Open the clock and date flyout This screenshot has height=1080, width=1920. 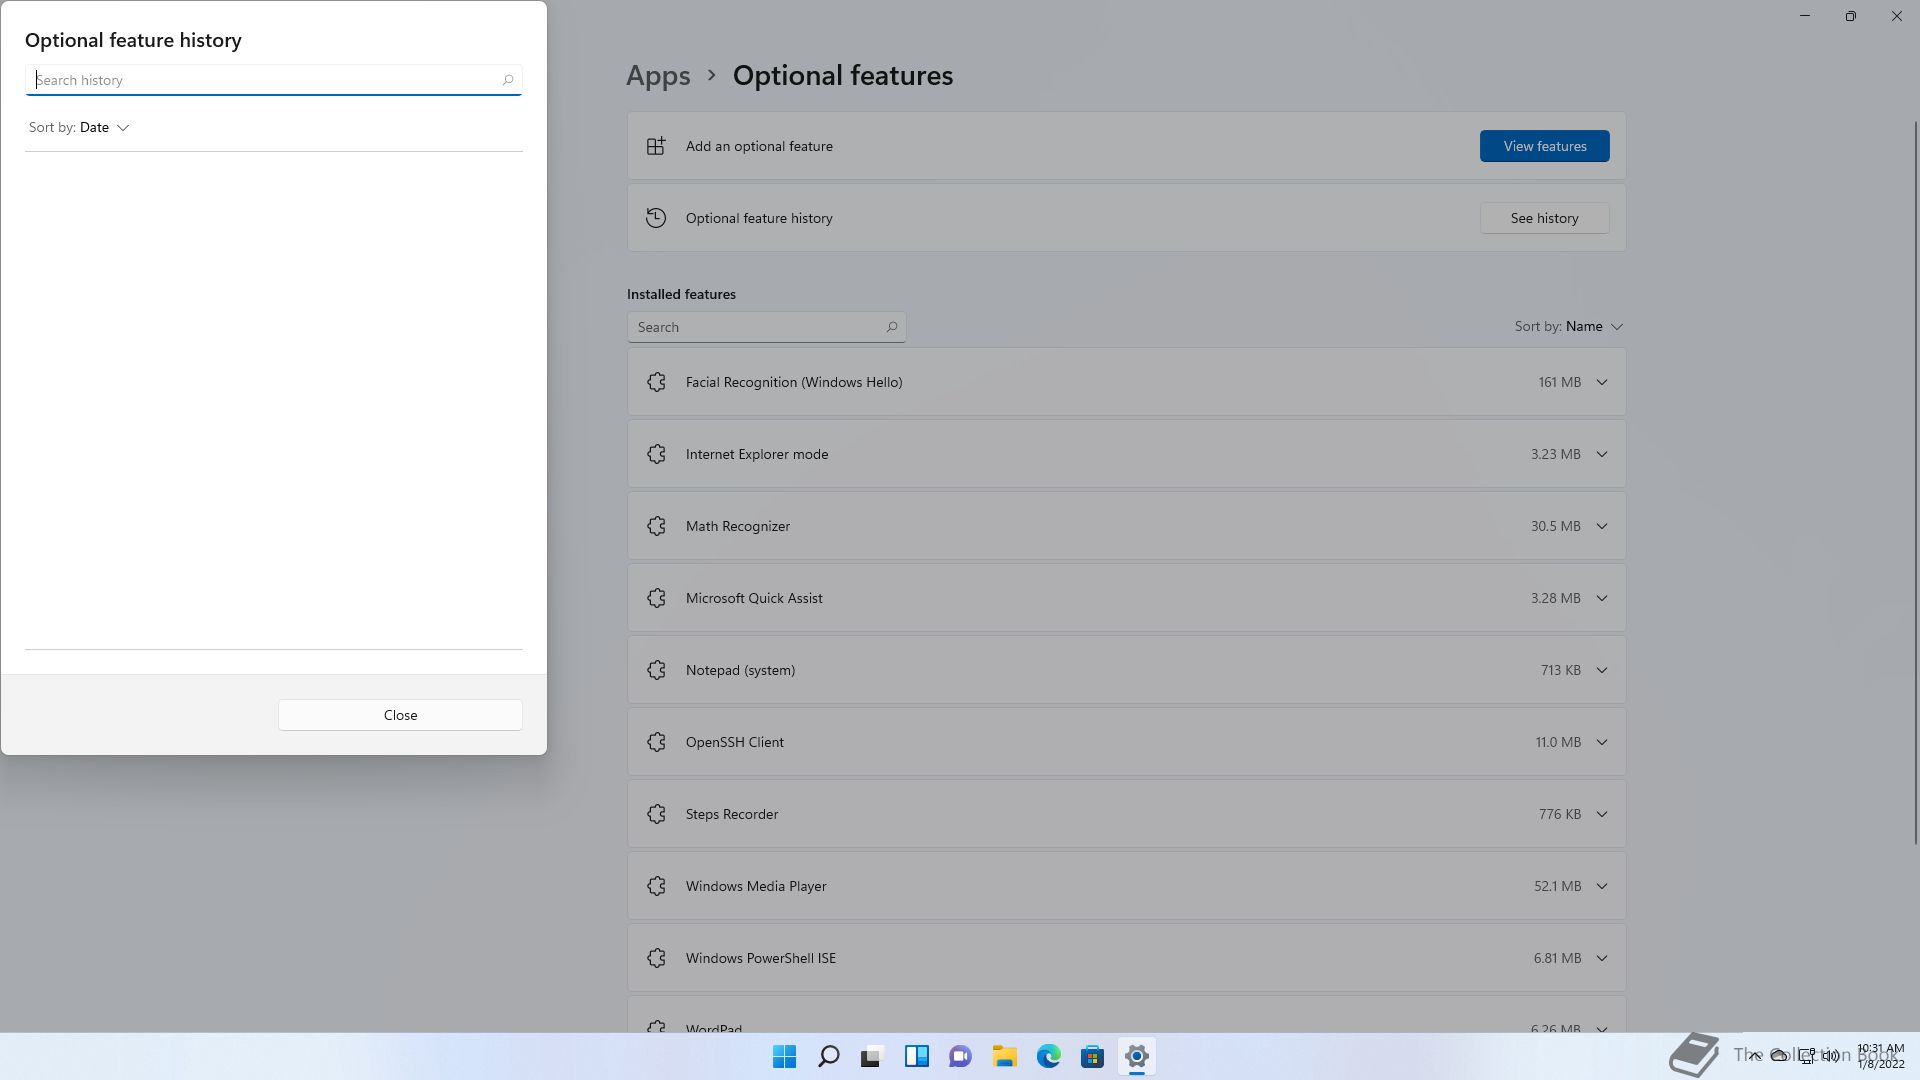click(x=1880, y=1056)
